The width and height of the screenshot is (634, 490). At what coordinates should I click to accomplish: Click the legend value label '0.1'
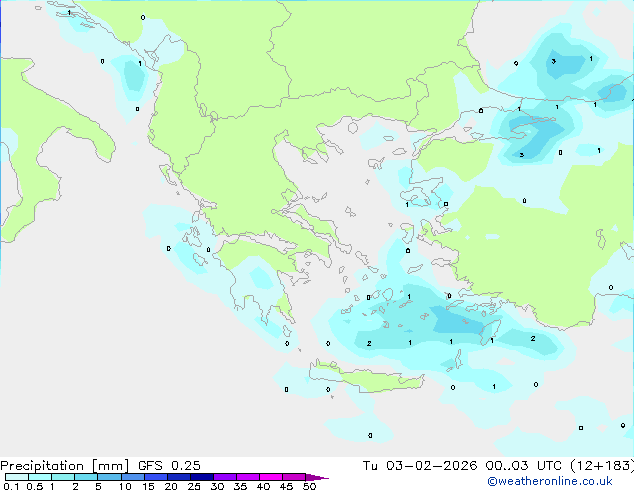(x=11, y=486)
